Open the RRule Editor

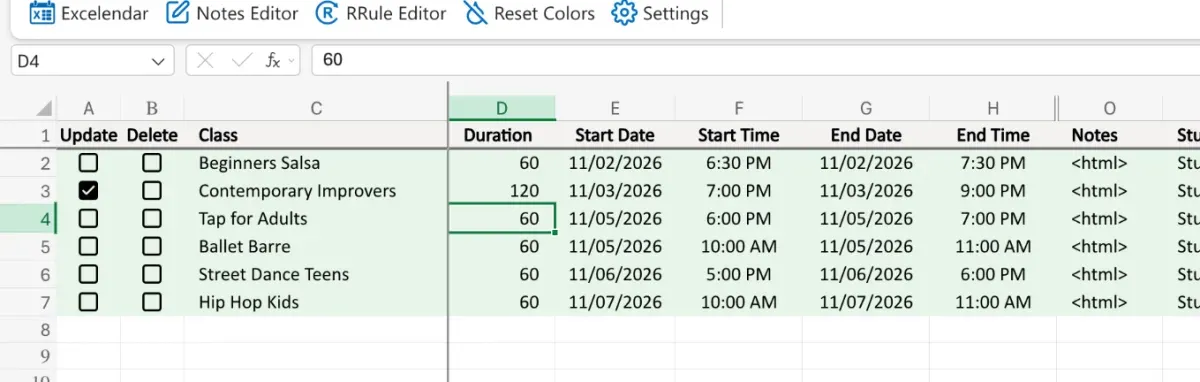tap(380, 14)
